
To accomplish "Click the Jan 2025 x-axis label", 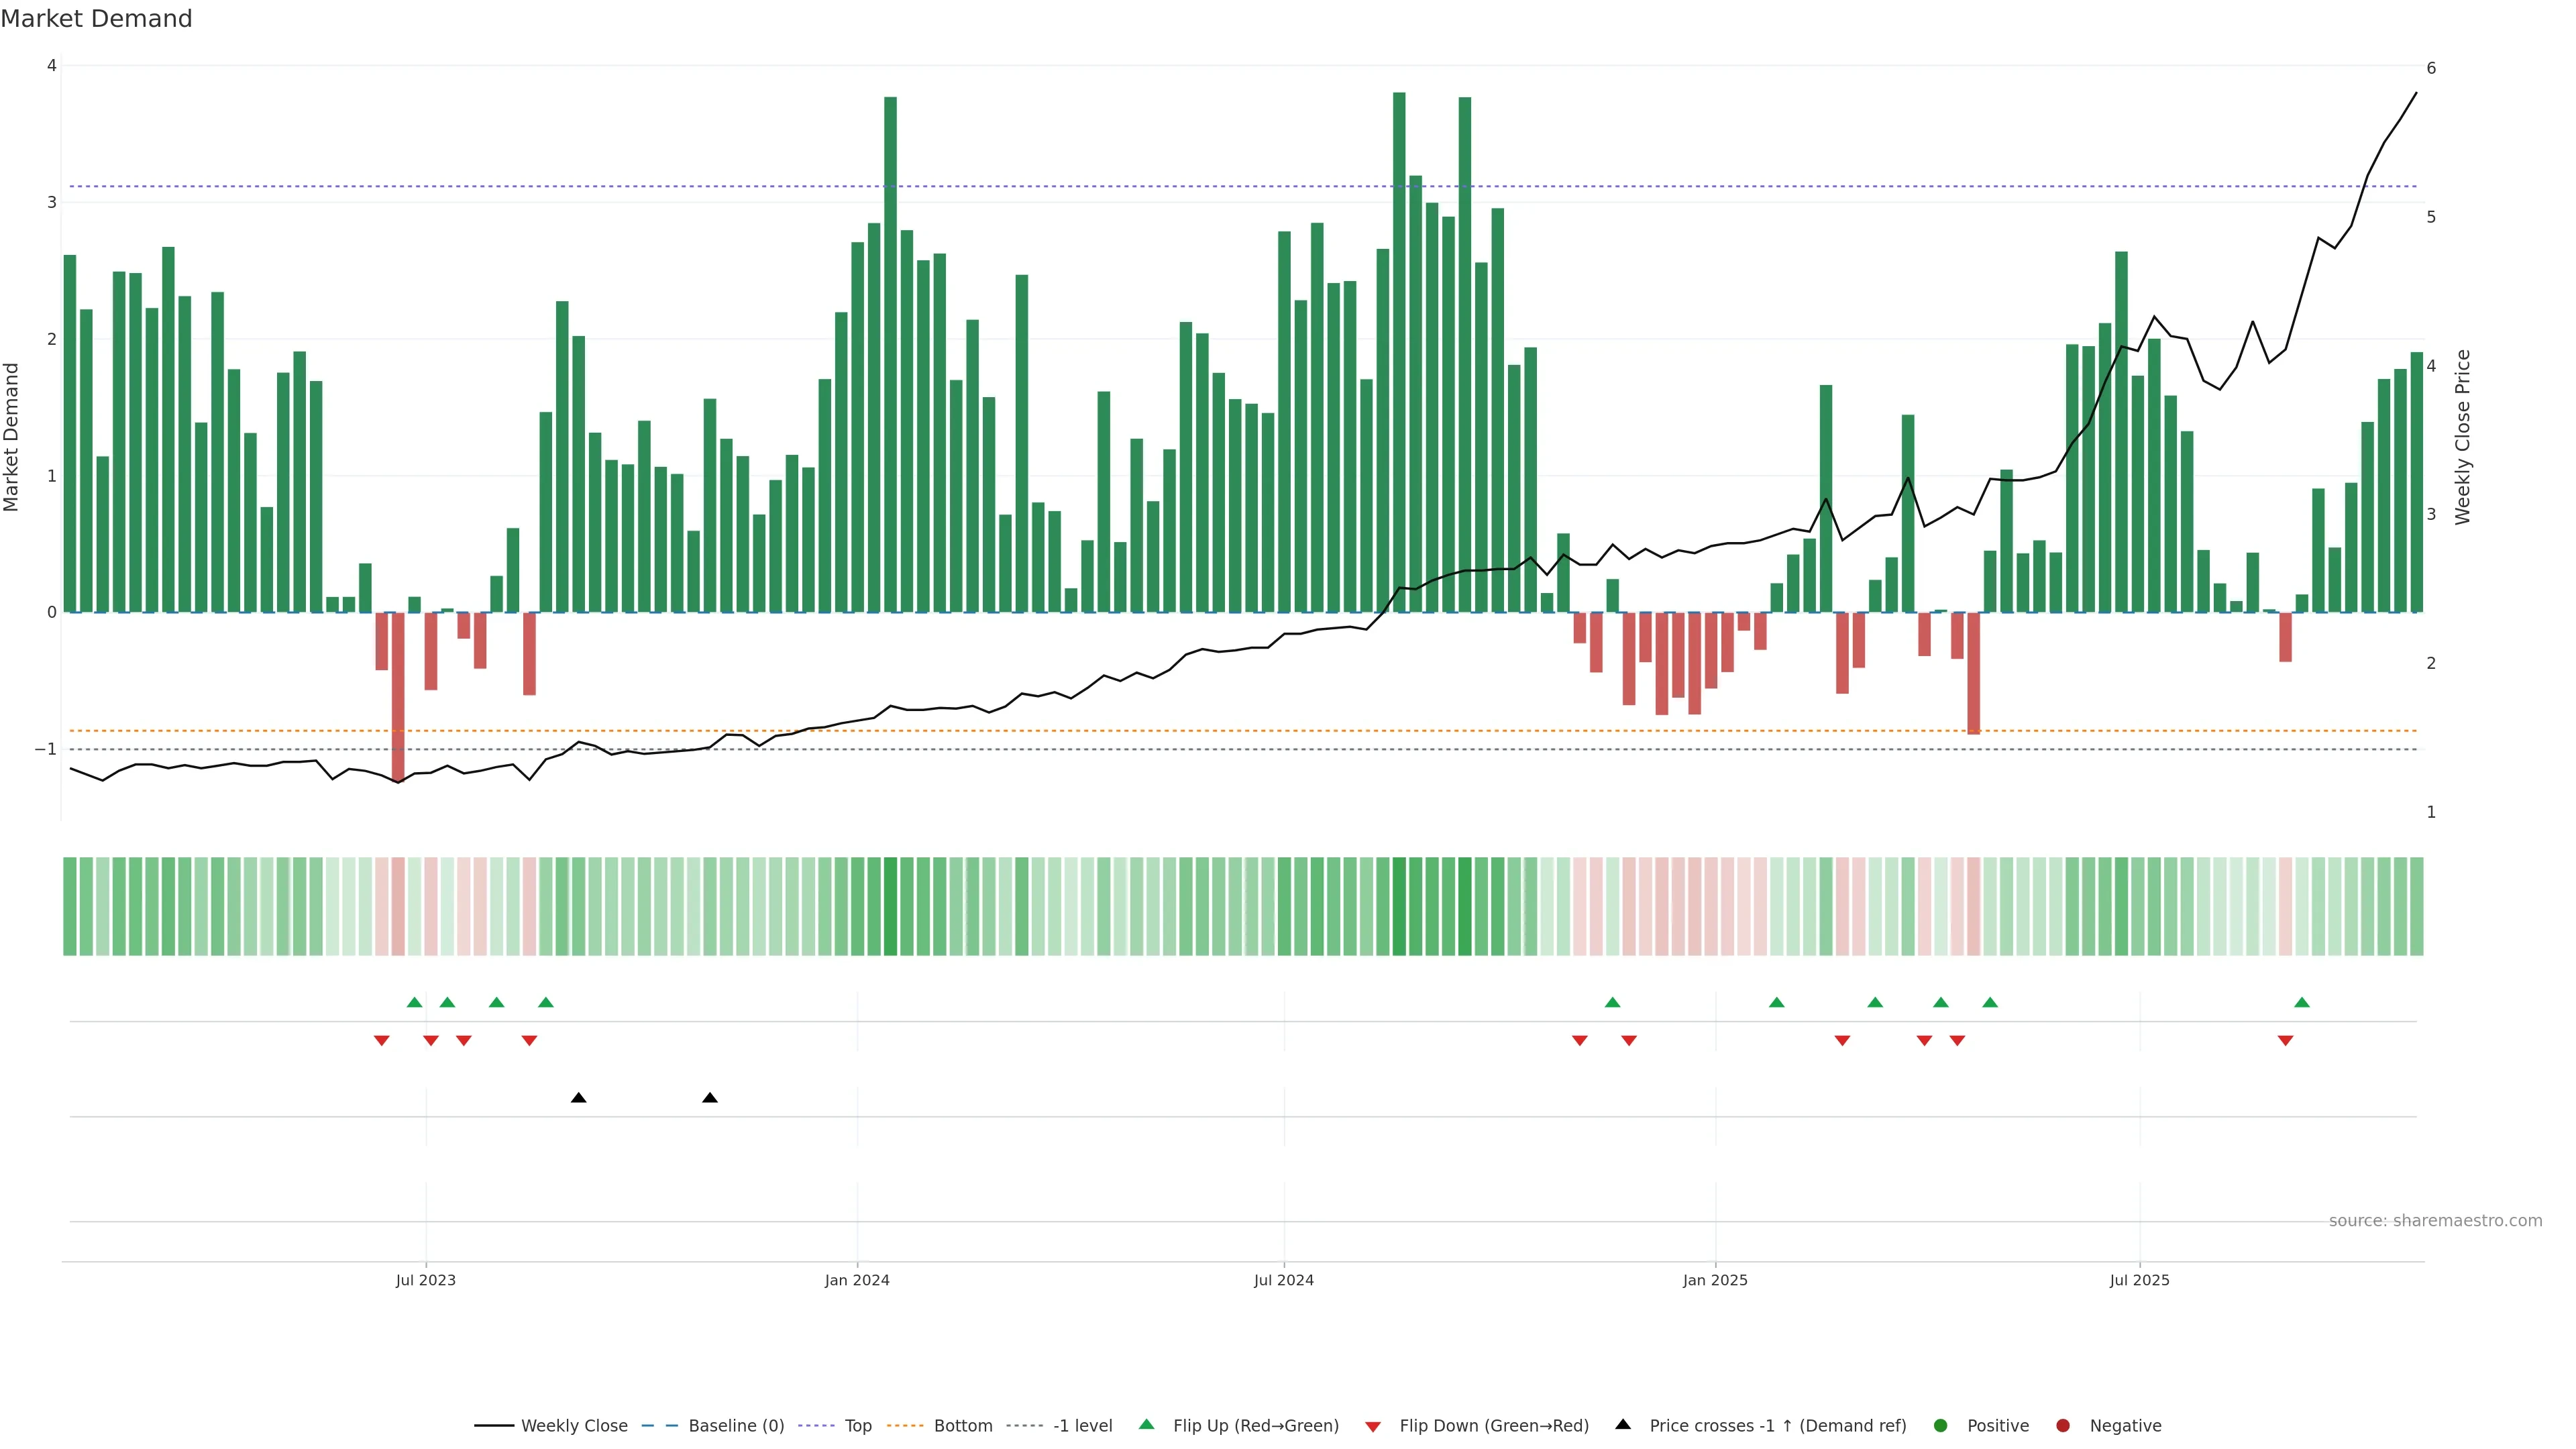I will pyautogui.click(x=1715, y=1280).
